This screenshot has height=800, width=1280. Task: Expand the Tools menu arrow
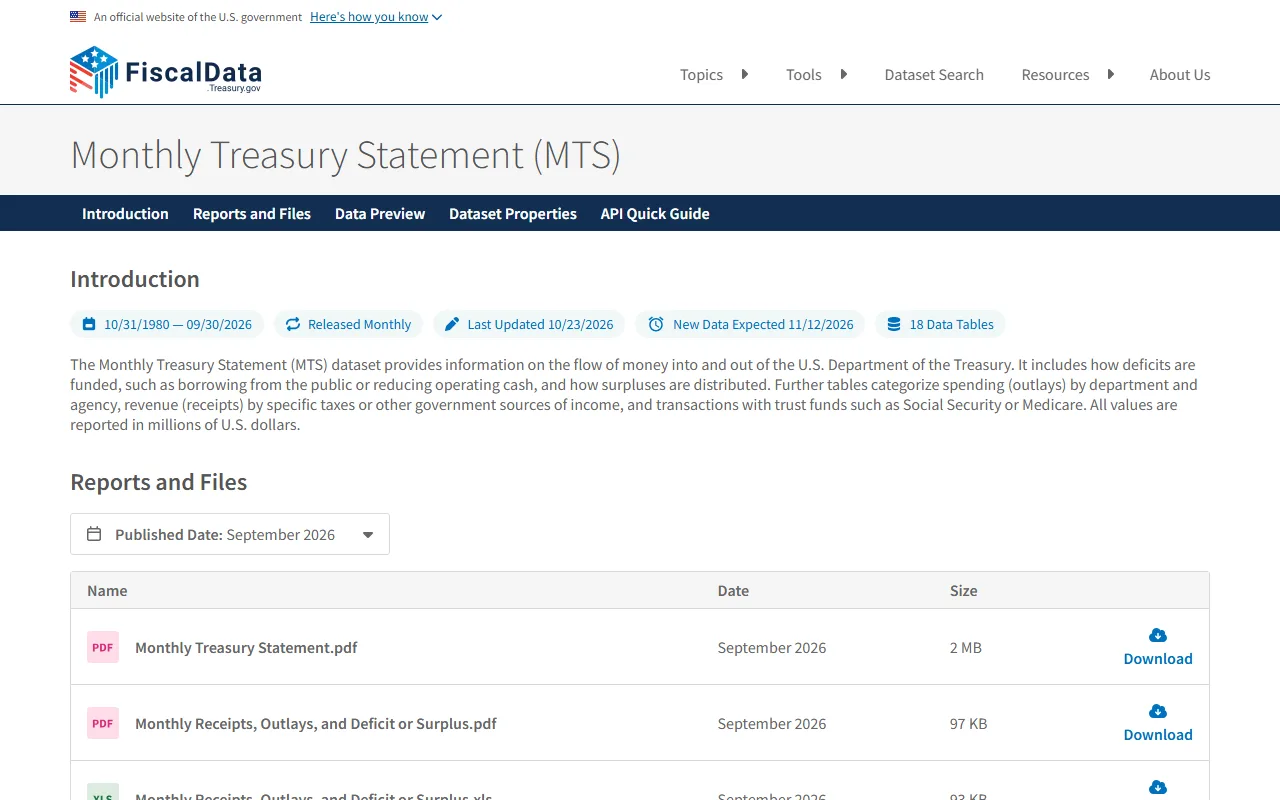(843, 74)
